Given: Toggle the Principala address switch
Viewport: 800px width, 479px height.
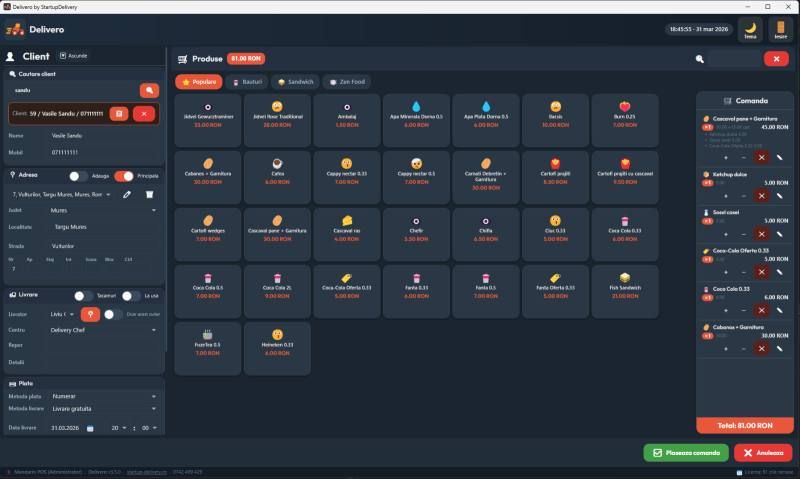Looking at the screenshot, I should (123, 176).
